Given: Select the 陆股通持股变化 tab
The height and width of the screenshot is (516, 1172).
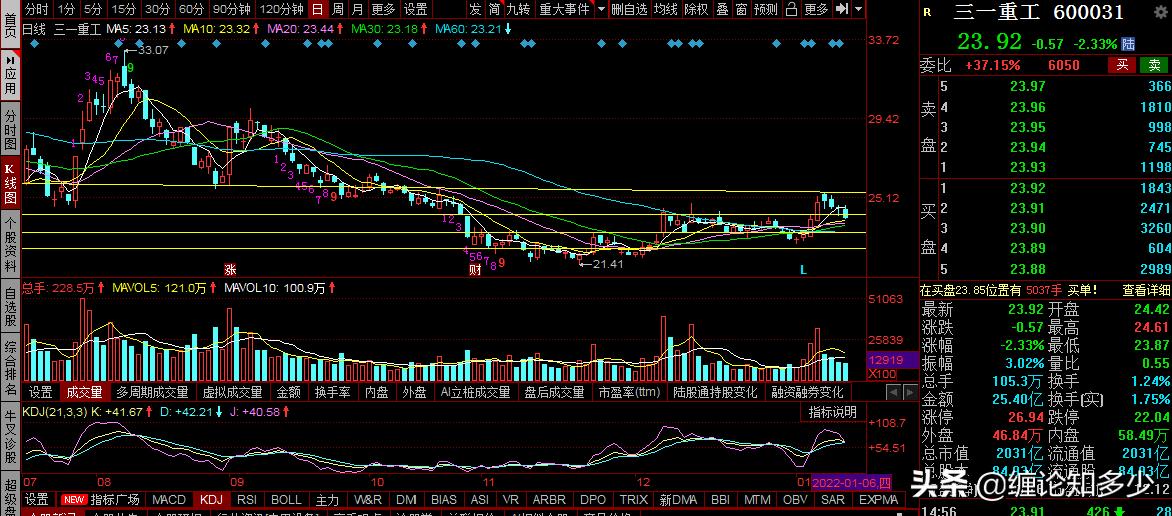Looking at the screenshot, I should coord(715,393).
